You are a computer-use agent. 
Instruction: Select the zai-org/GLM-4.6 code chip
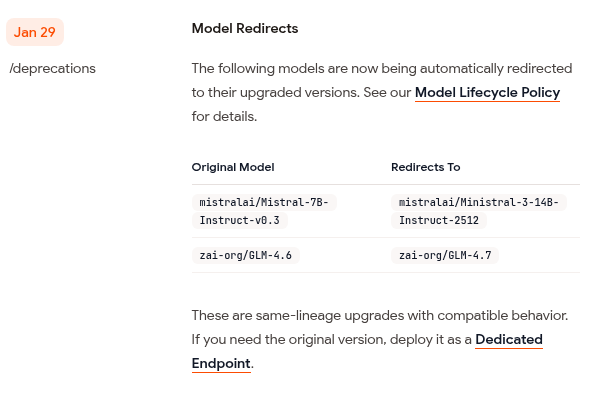point(246,255)
